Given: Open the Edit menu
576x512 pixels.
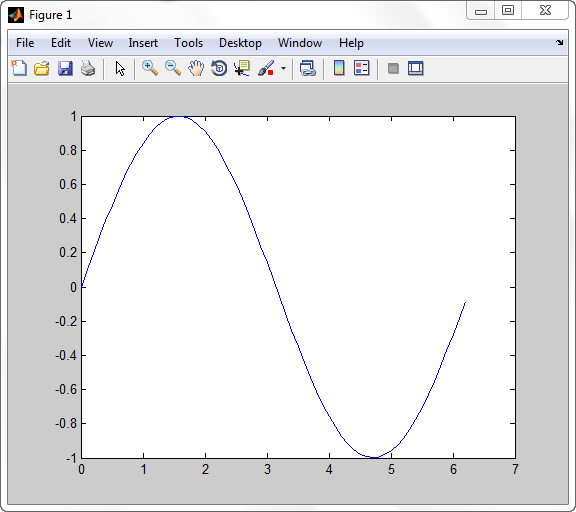Looking at the screenshot, I should (x=61, y=43).
